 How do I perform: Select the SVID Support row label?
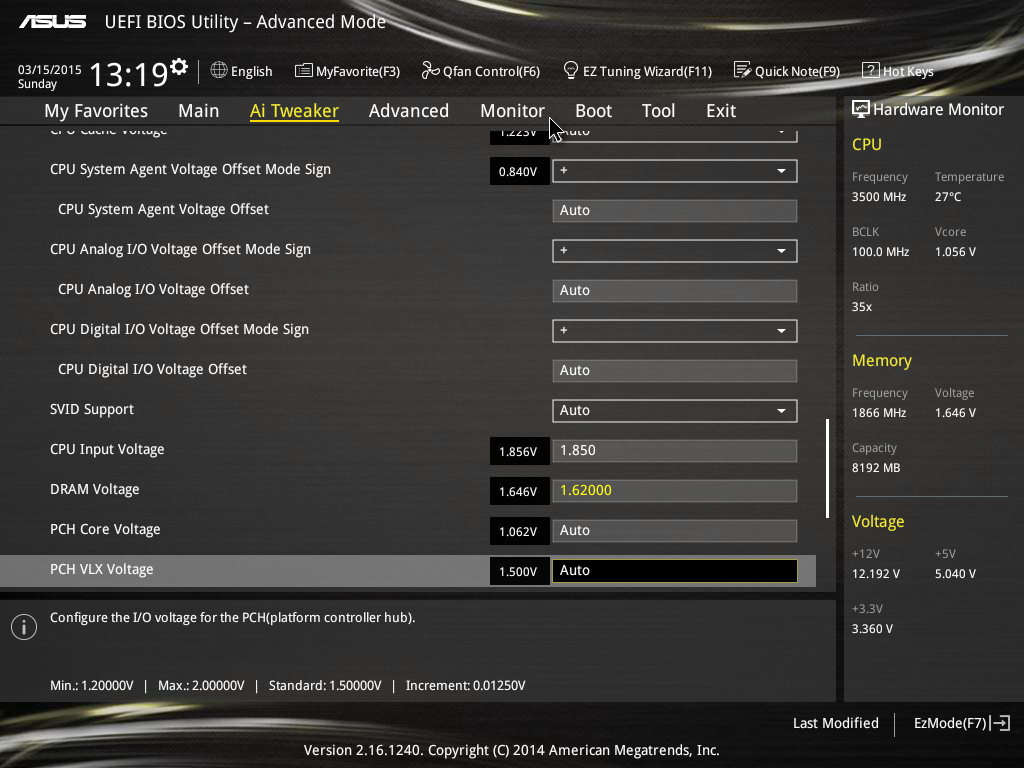(92, 409)
